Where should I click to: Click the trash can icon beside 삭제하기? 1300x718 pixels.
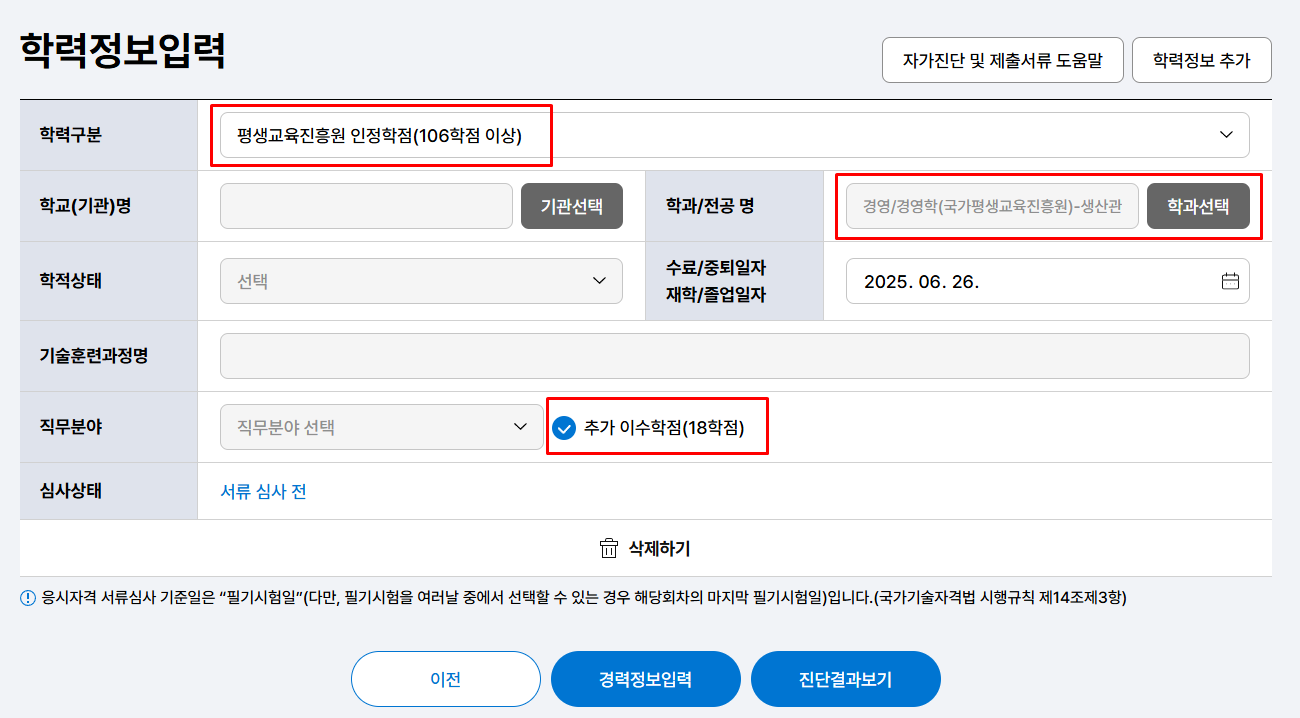click(x=608, y=548)
